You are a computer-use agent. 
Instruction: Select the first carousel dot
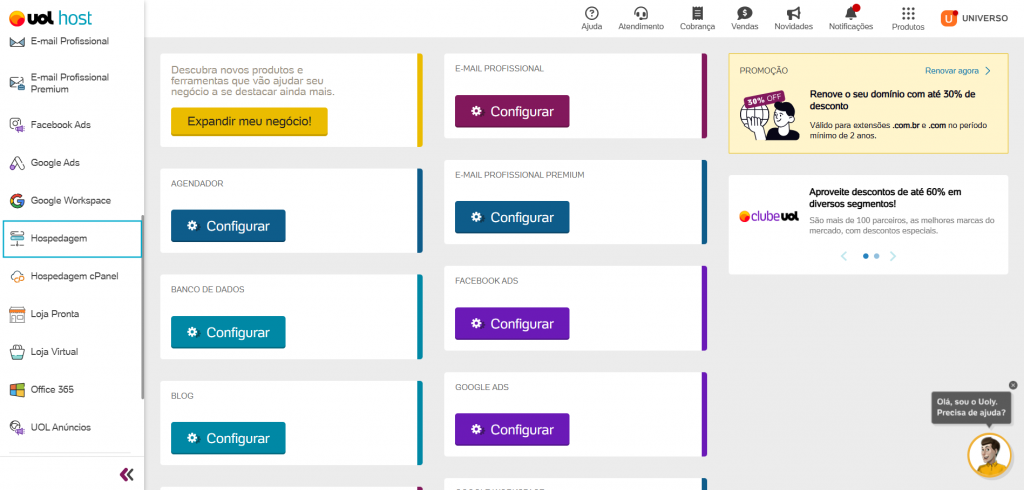(x=866, y=256)
